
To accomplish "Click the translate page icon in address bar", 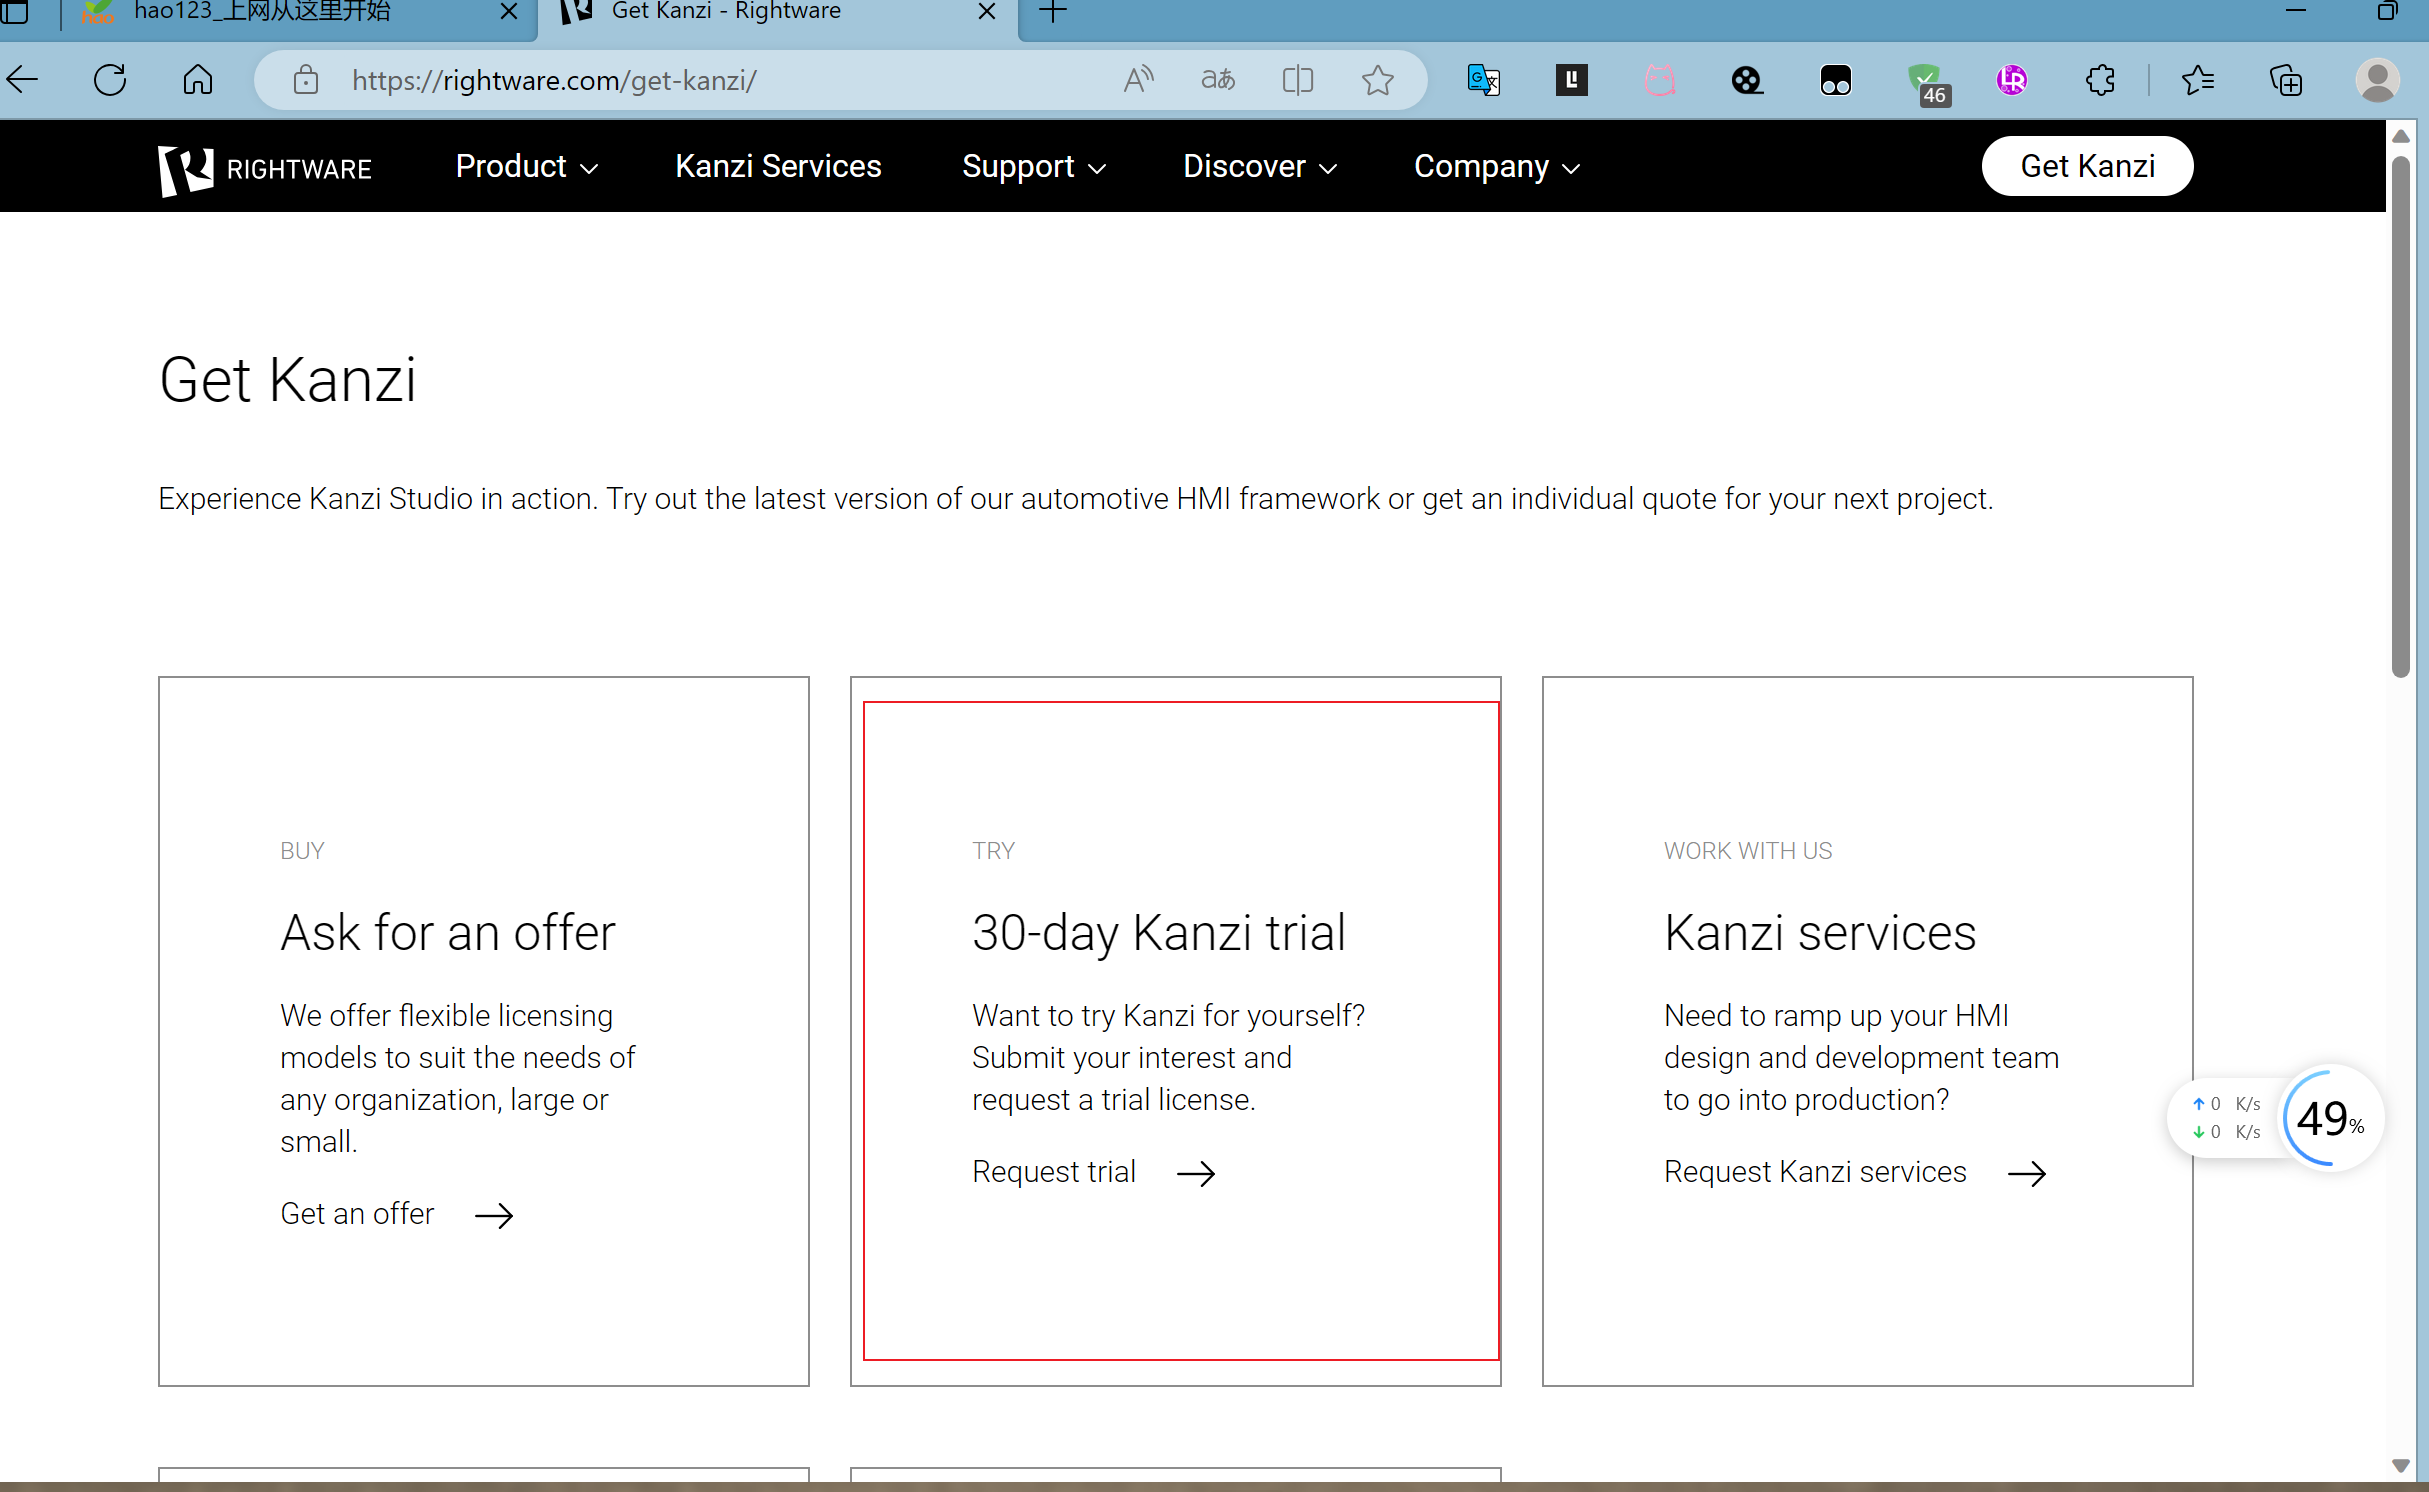I will [1218, 80].
